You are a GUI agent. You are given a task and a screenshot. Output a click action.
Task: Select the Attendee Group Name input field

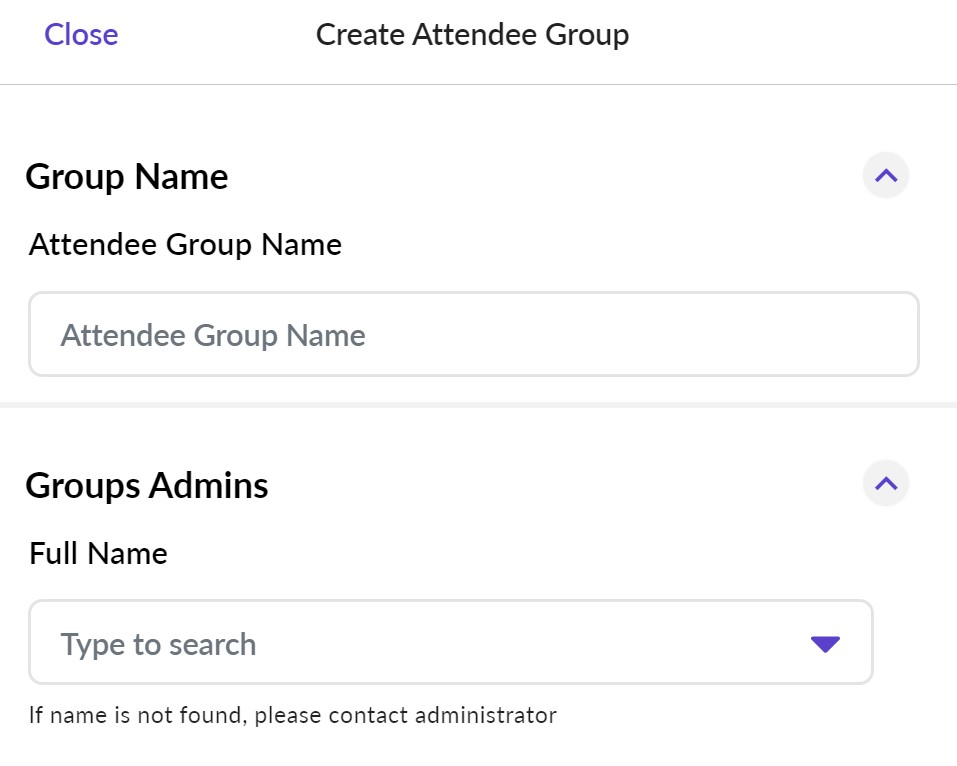475,335
